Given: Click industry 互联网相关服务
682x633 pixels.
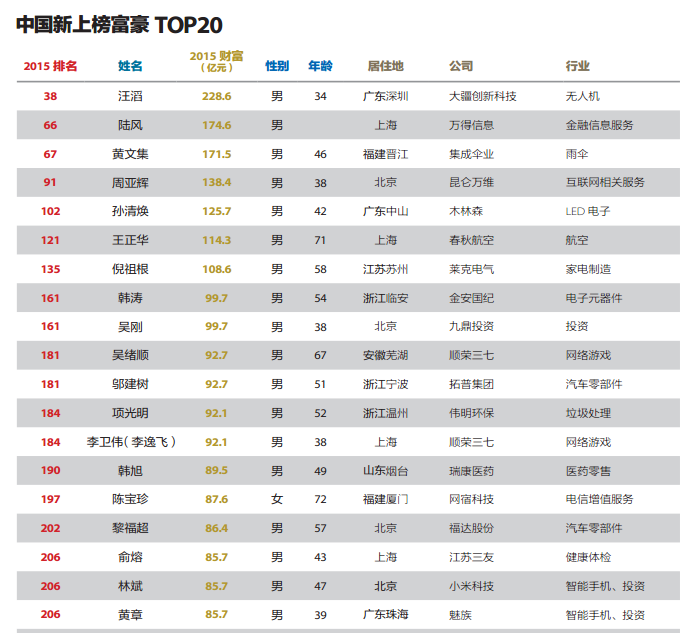Looking at the screenshot, I should pos(605,183).
